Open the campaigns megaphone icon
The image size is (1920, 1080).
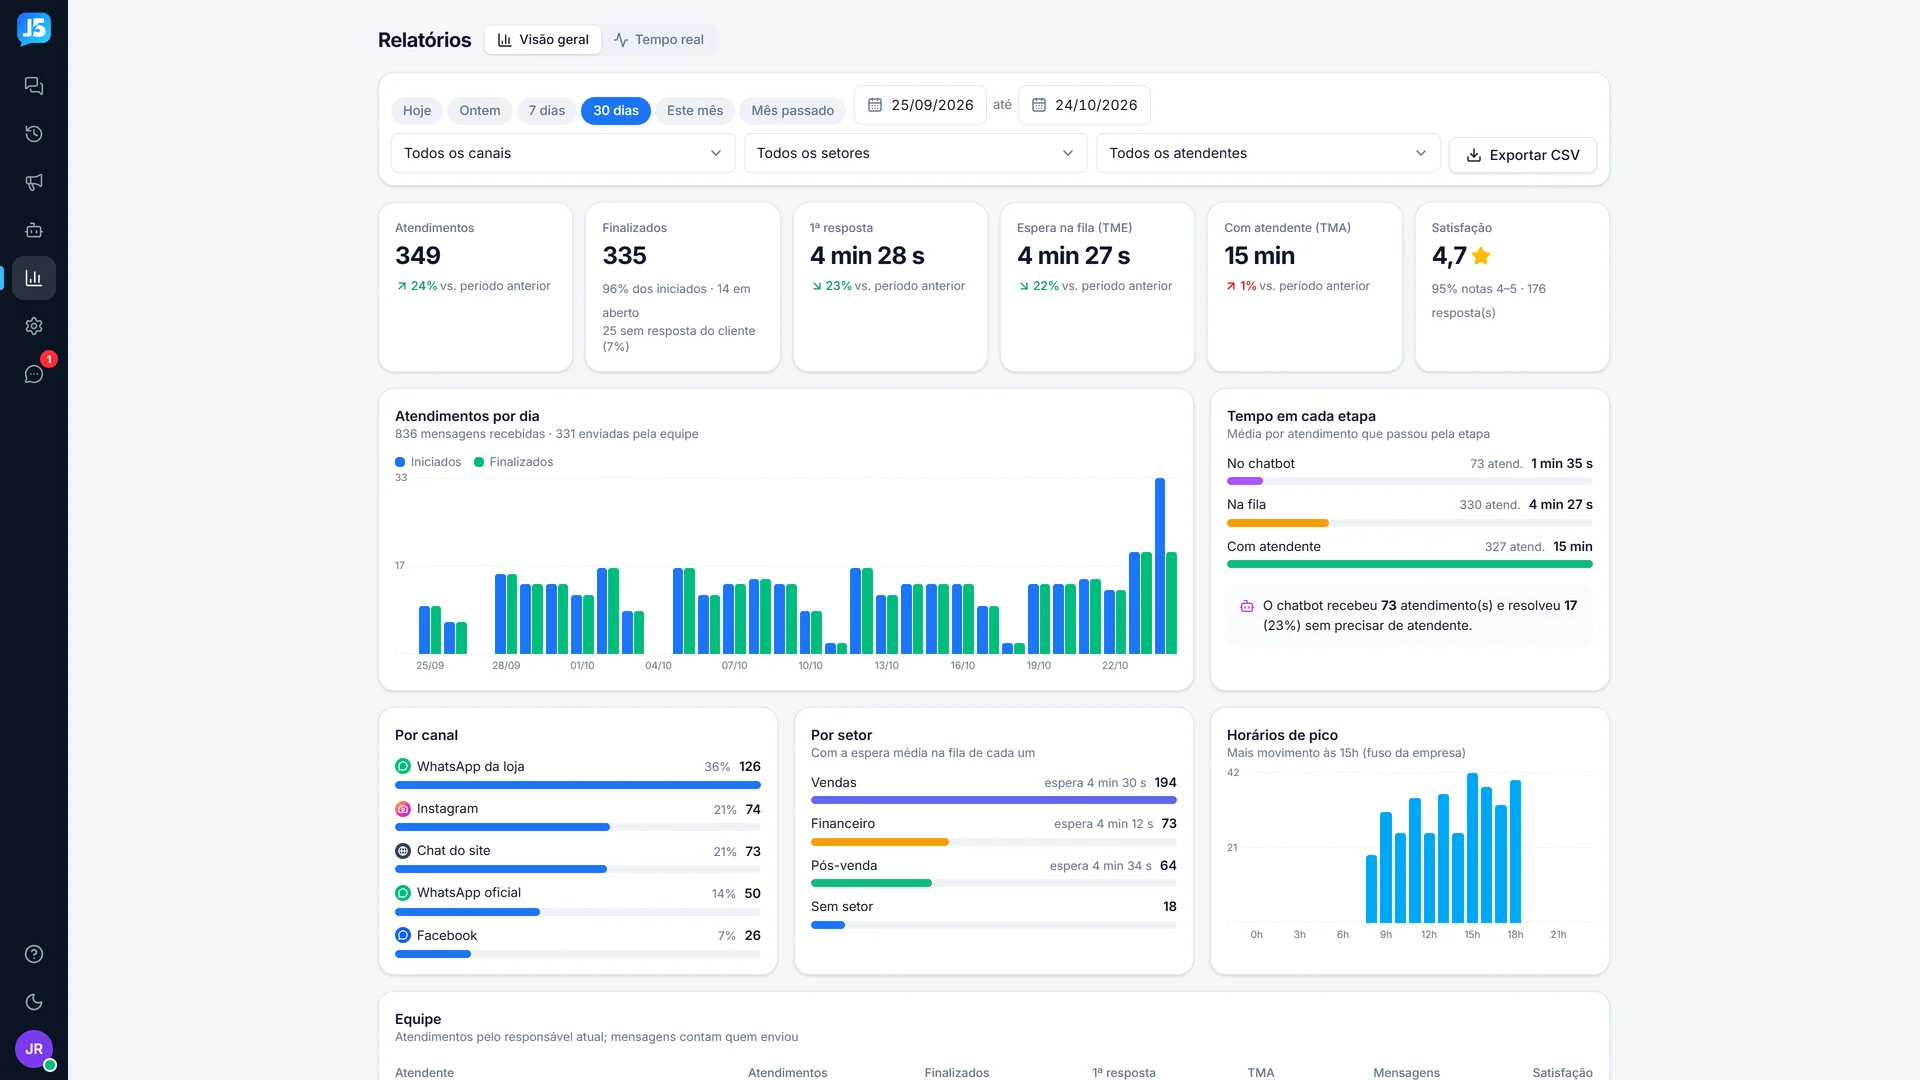point(34,182)
